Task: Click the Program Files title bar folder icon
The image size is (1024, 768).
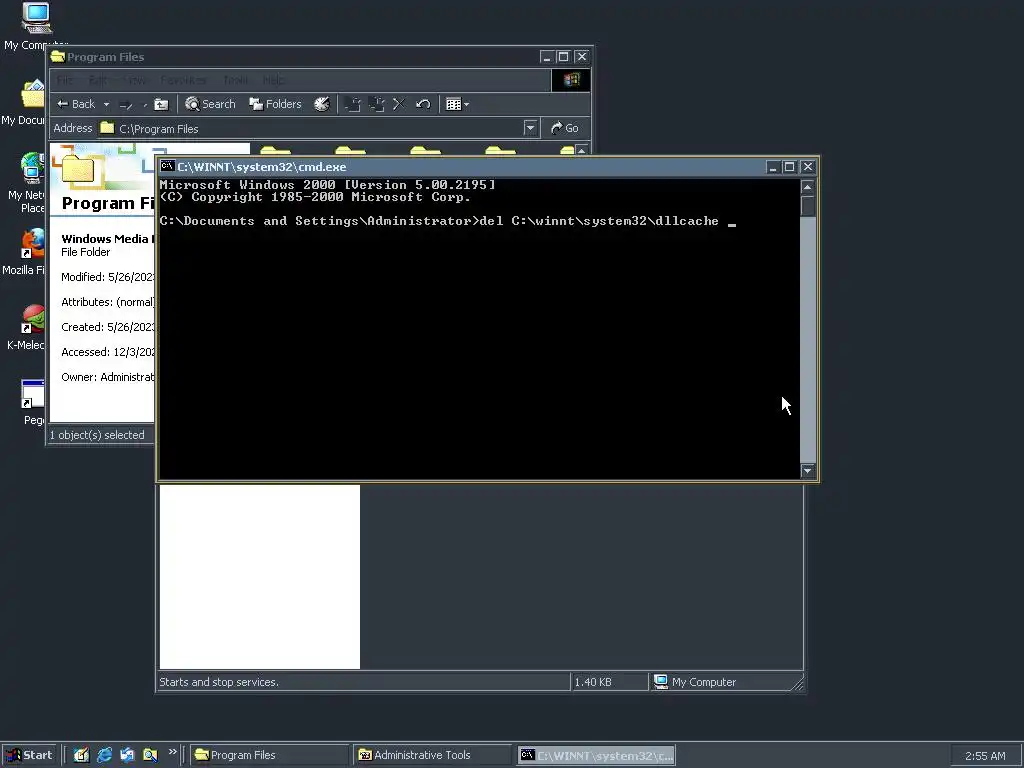Action: (57, 56)
